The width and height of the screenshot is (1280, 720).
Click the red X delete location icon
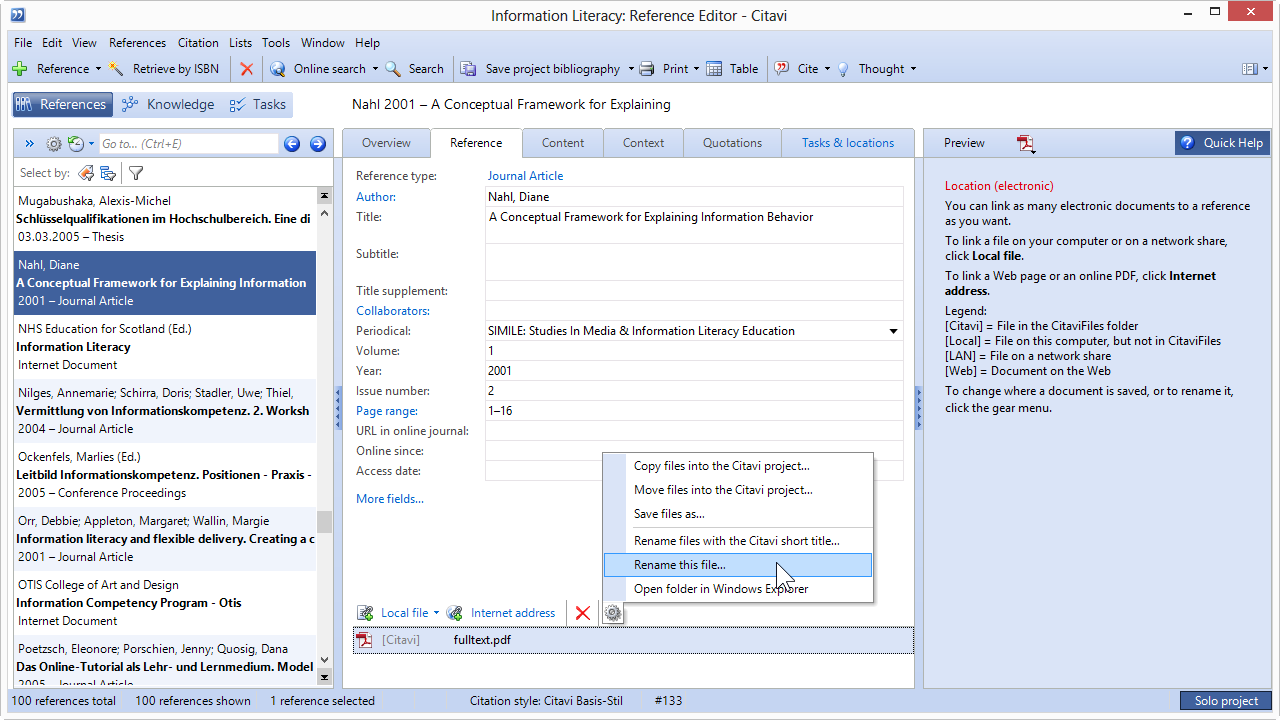point(582,613)
